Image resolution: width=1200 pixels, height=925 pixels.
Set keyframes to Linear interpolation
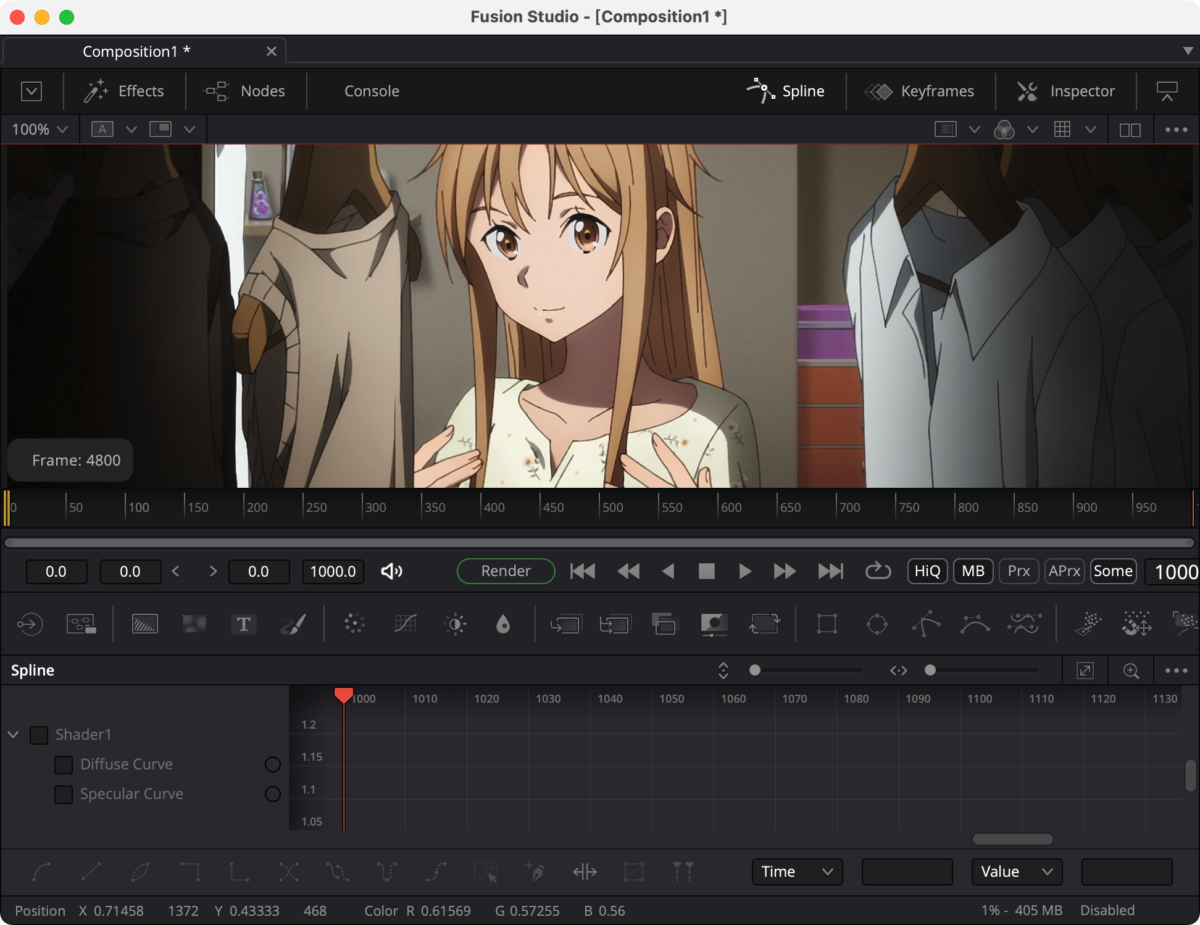(91, 872)
